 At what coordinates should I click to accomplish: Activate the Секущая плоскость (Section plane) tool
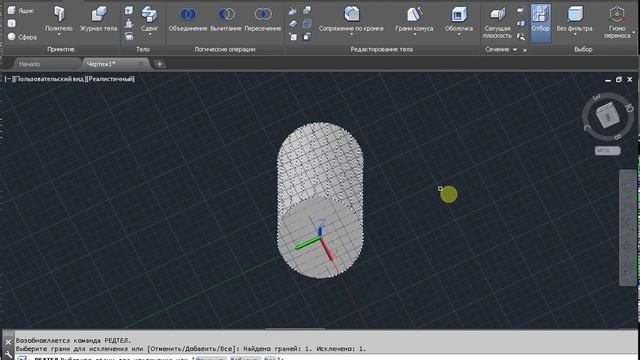[x=497, y=22]
